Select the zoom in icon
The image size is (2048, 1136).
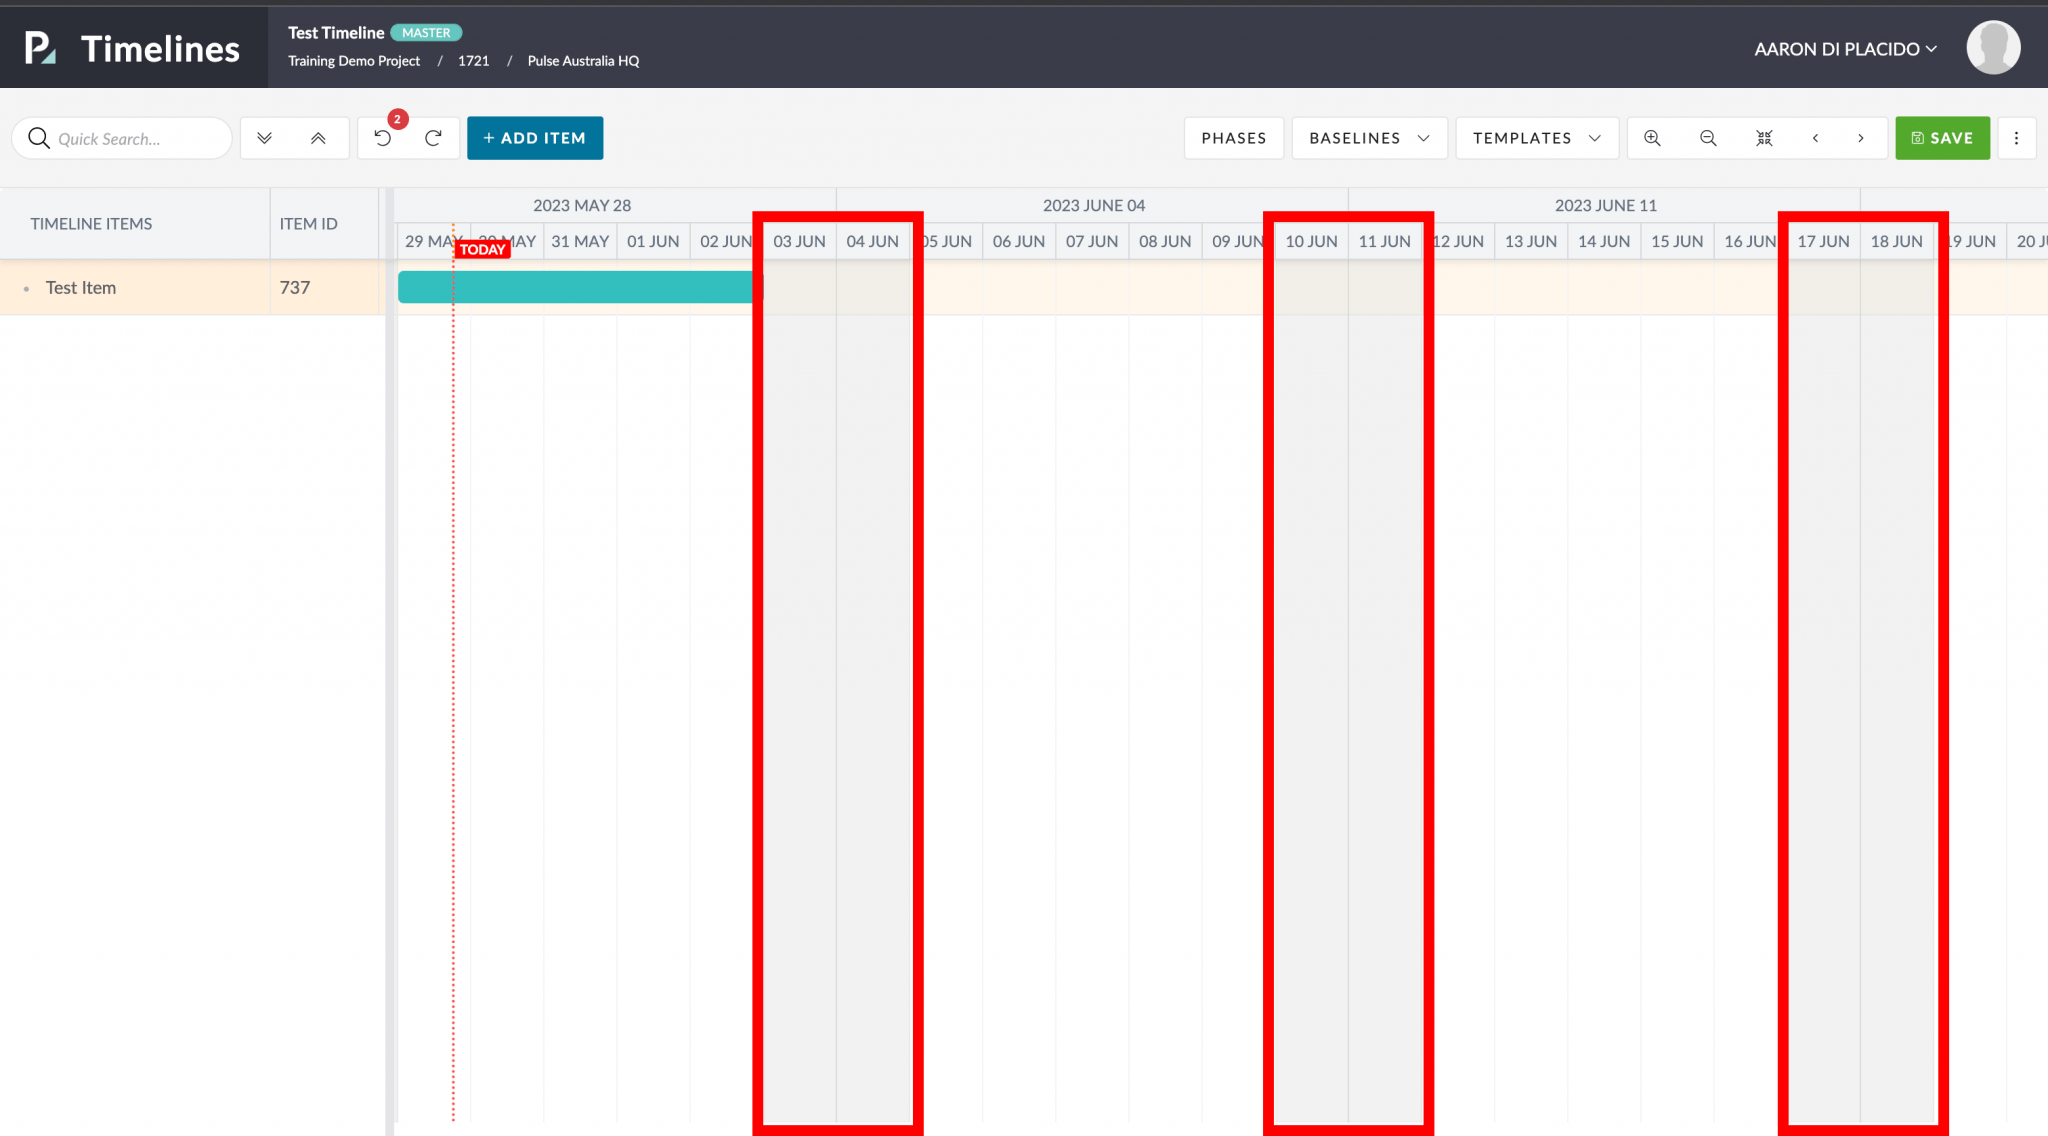click(1651, 138)
